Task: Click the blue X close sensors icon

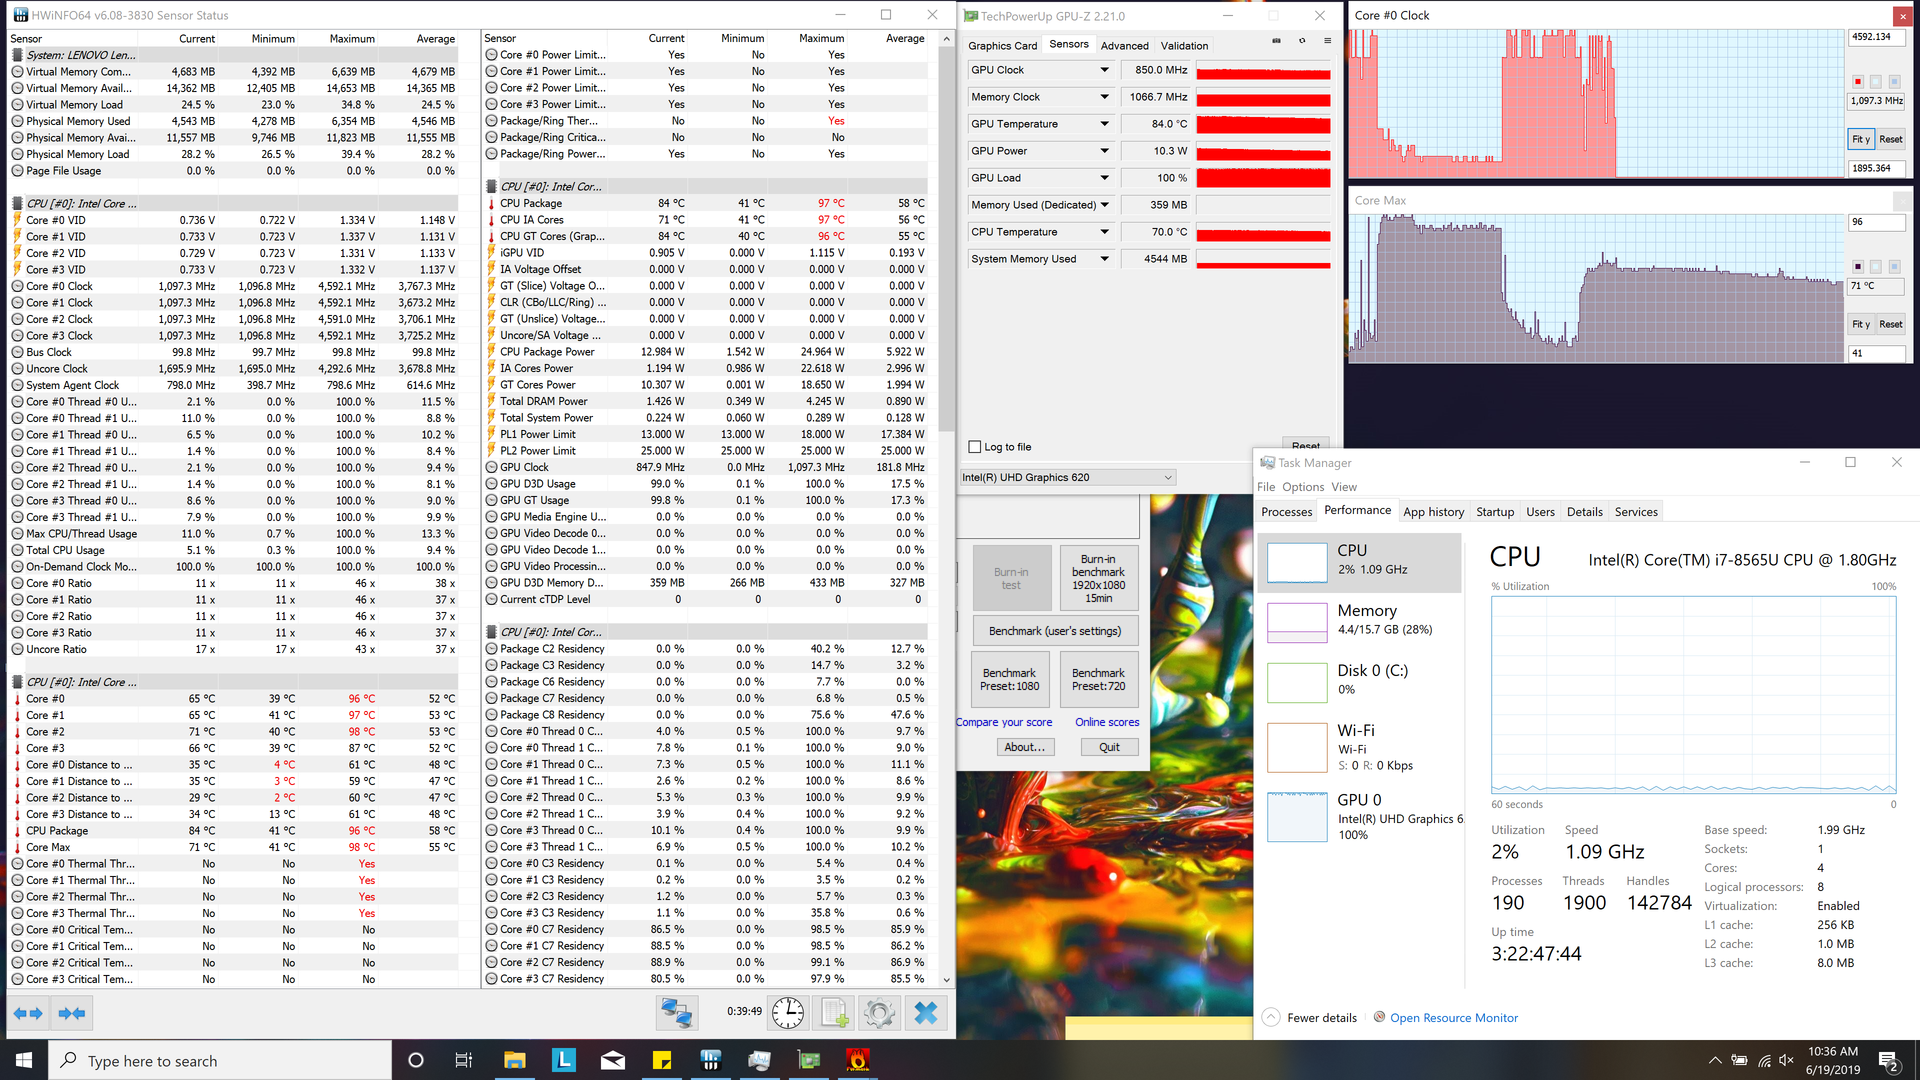Action: tap(926, 1013)
